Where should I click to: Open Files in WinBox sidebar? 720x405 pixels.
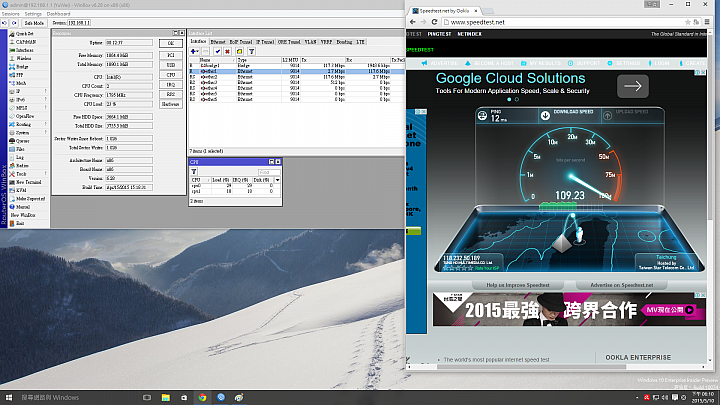pyautogui.click(x=21, y=149)
